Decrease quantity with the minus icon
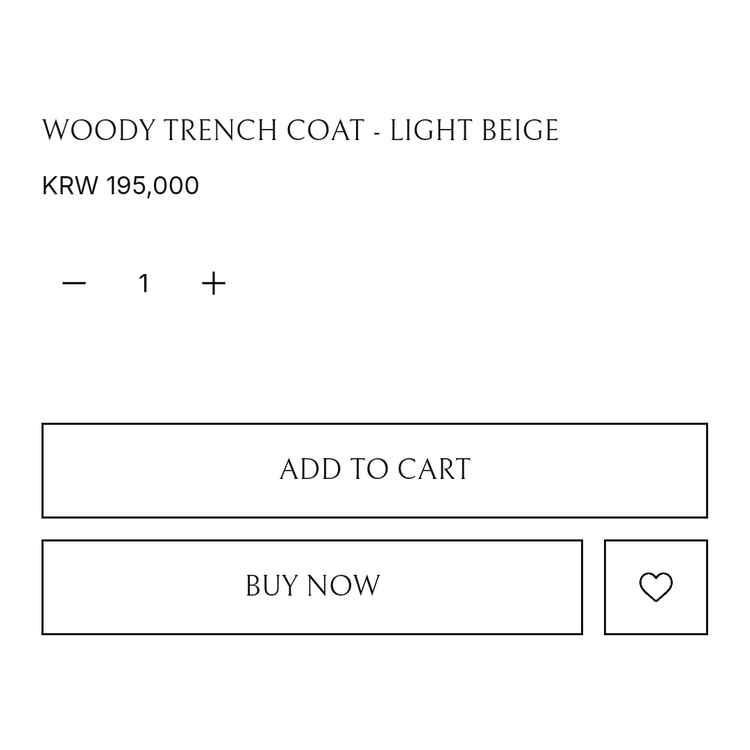This screenshot has width=750, height=750. (x=74, y=284)
